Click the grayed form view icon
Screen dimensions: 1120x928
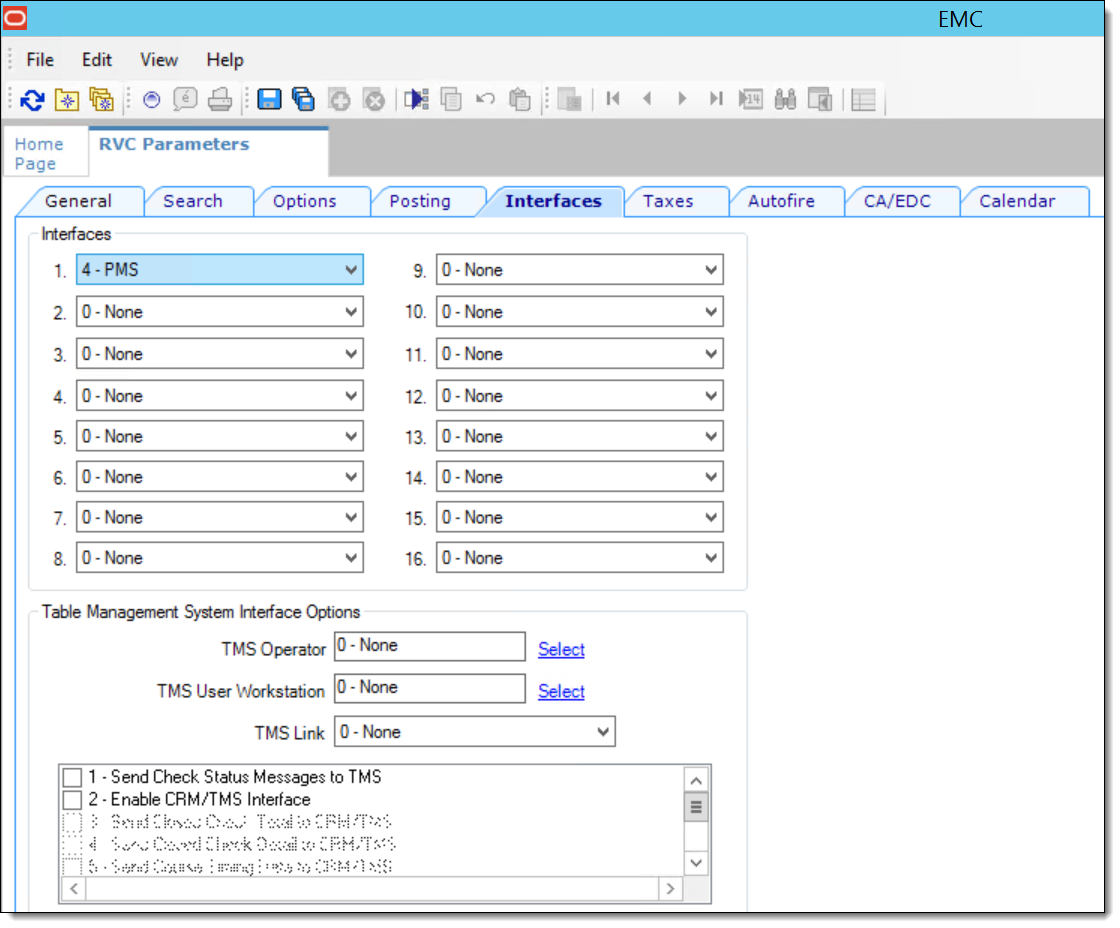click(569, 99)
